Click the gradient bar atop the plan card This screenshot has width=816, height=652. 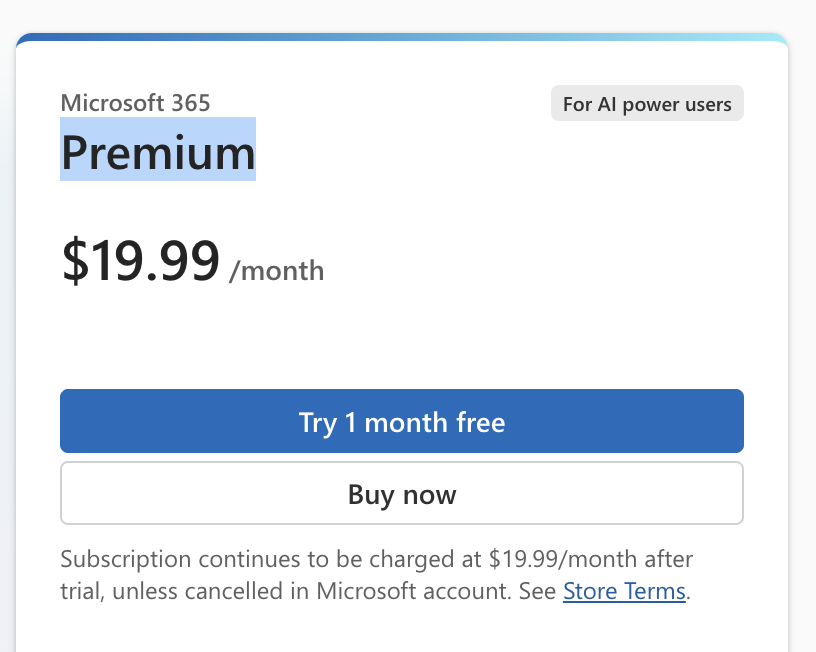(x=401, y=38)
